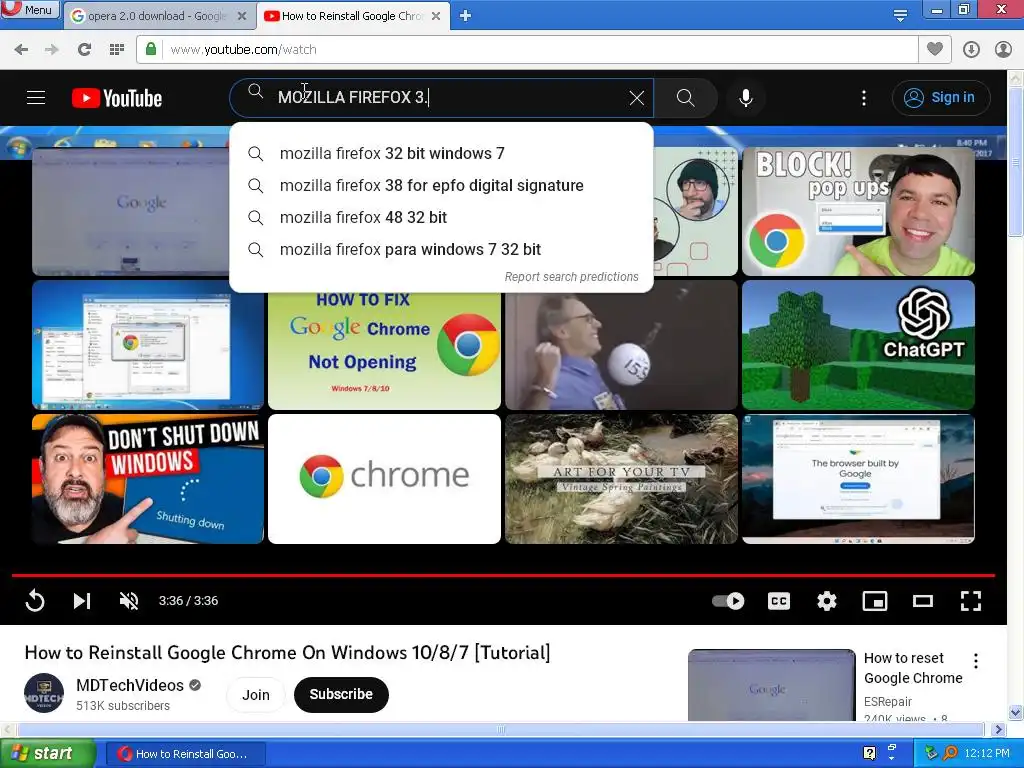Screen dimensions: 1024x768
Task: Clear the YouTube search query
Action: point(637,98)
